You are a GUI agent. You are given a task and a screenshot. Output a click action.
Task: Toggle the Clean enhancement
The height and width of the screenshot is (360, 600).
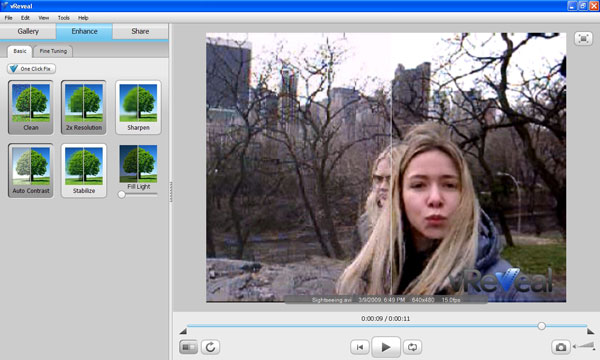(31, 107)
